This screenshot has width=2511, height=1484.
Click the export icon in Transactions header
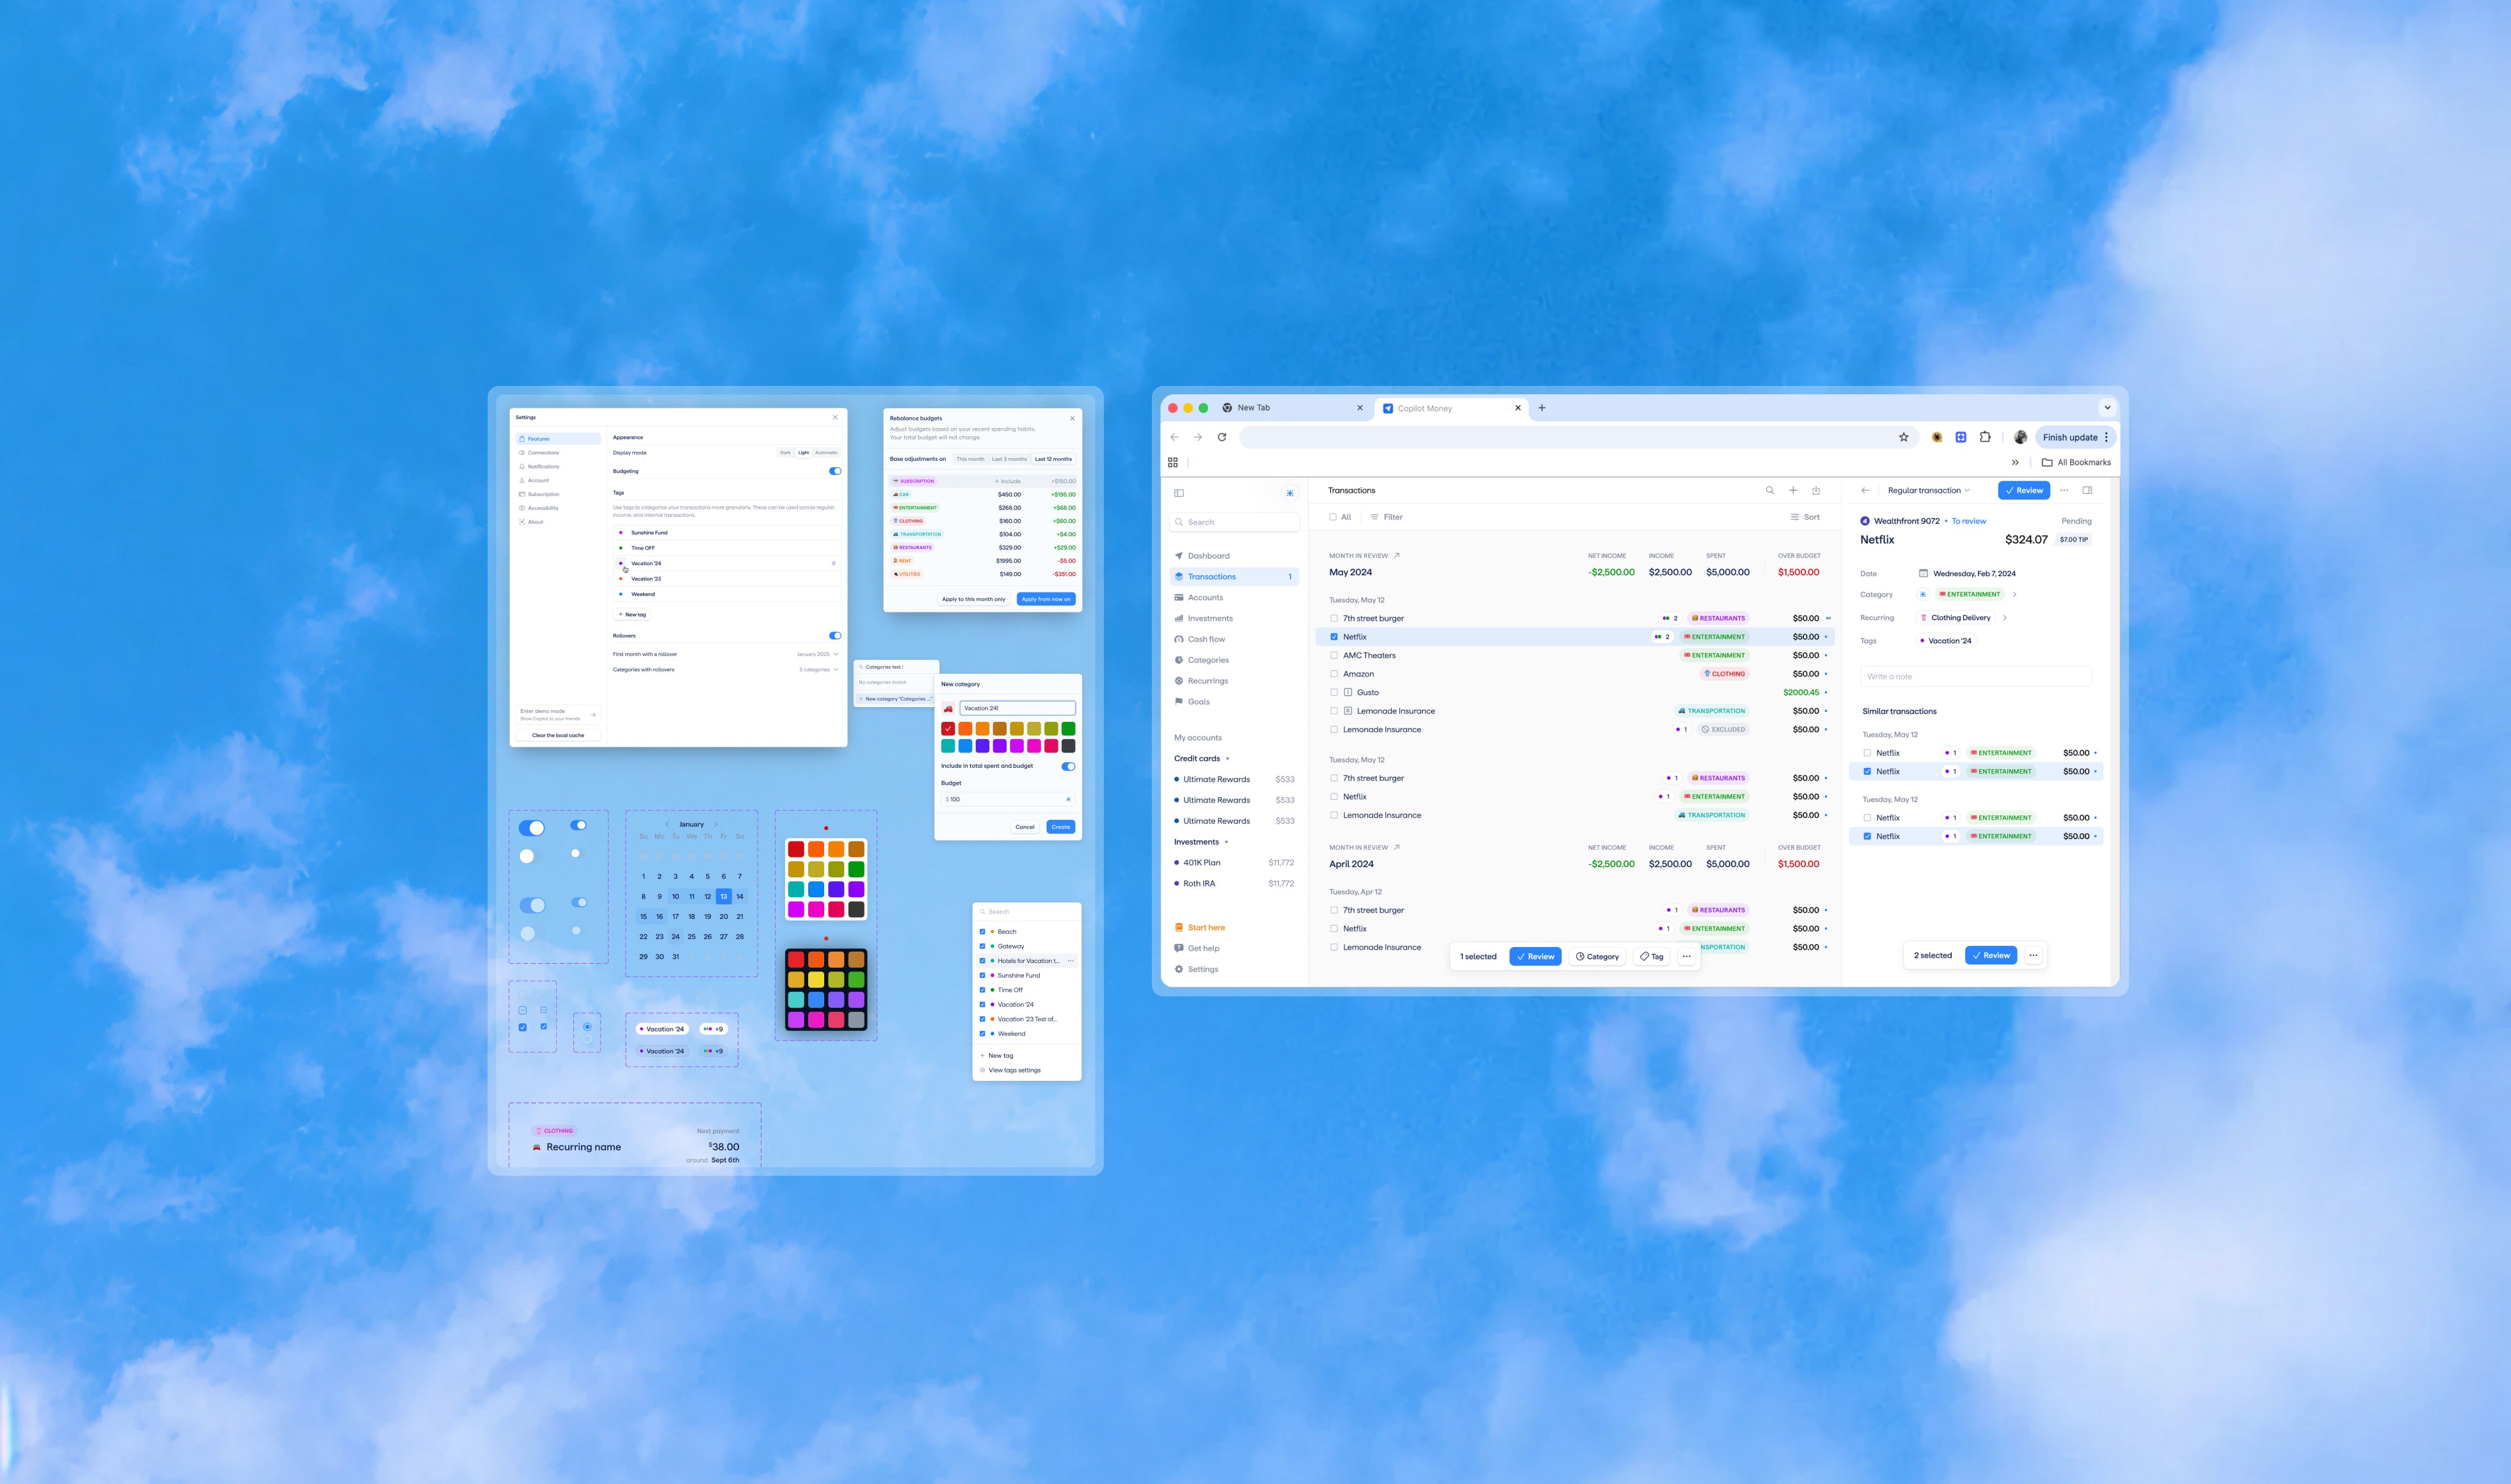(x=1816, y=490)
